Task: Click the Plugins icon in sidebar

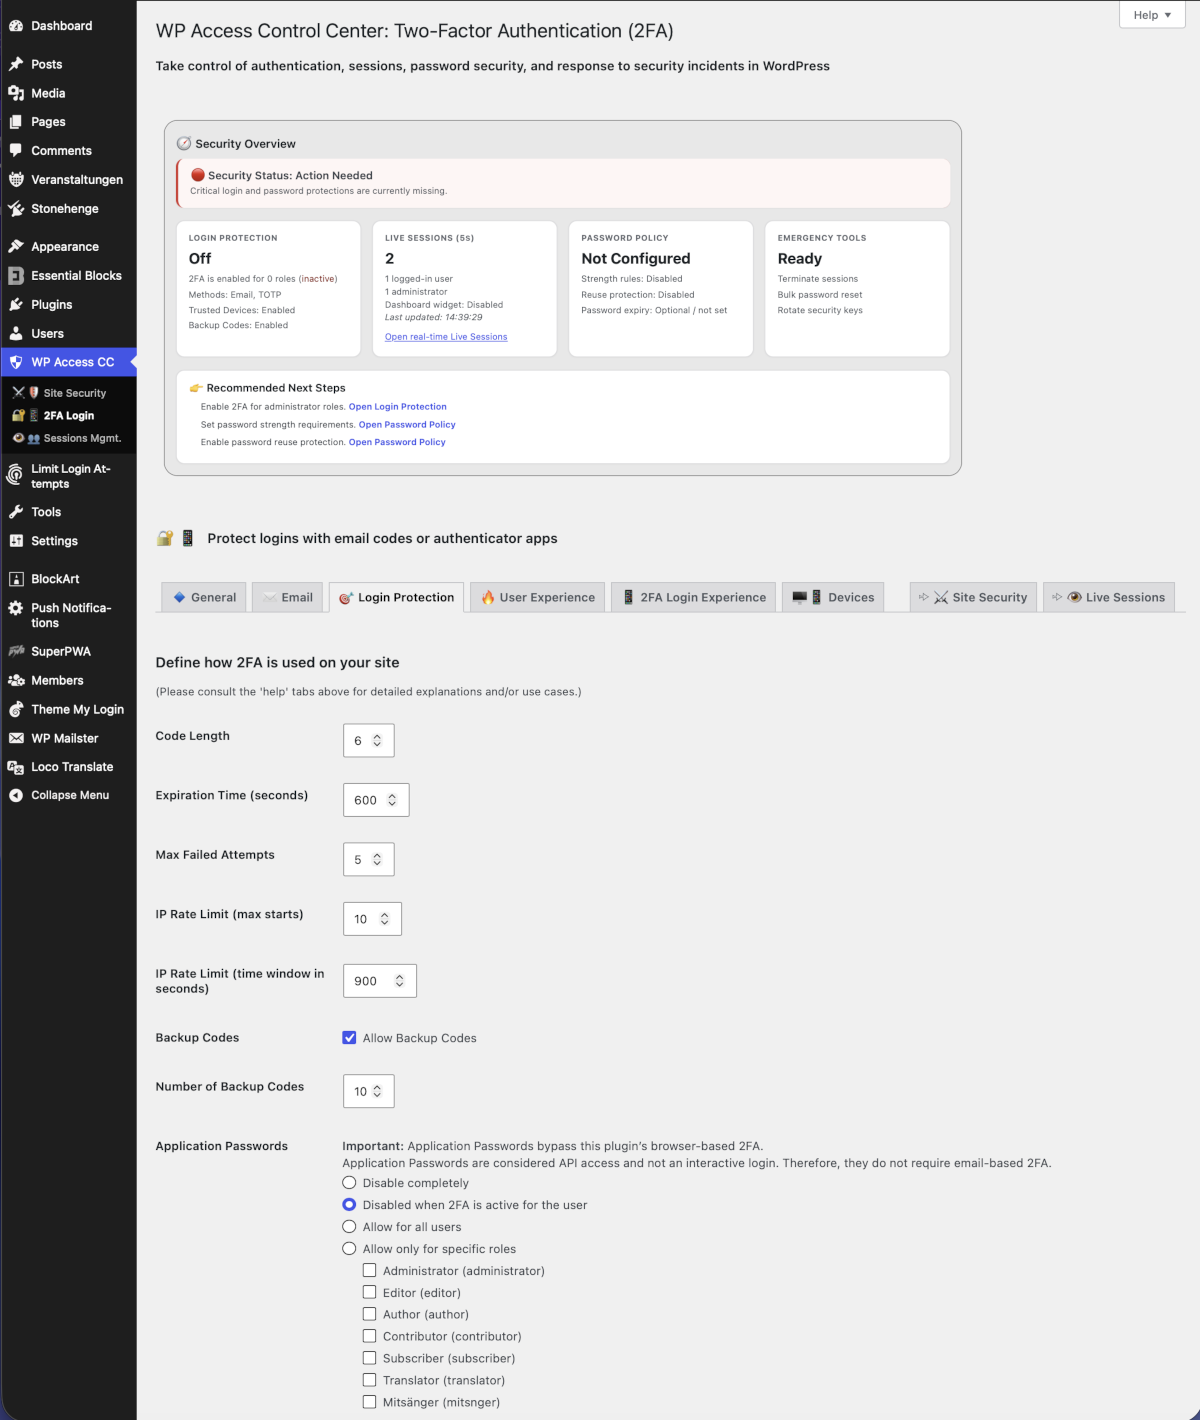Action: click(x=16, y=305)
